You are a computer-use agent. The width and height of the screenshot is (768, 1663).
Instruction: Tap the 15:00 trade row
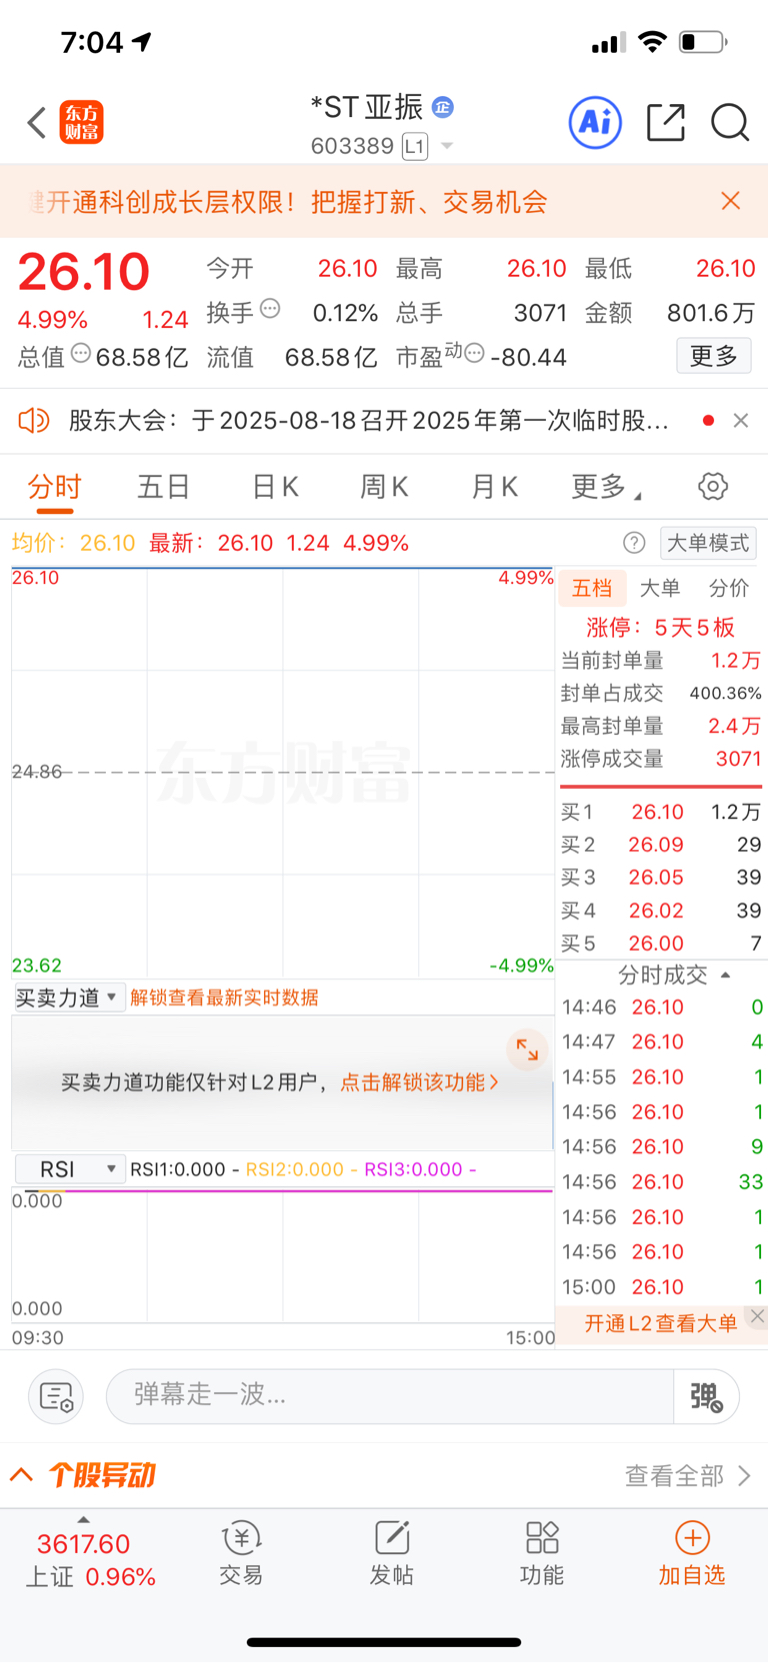pyautogui.click(x=661, y=1287)
